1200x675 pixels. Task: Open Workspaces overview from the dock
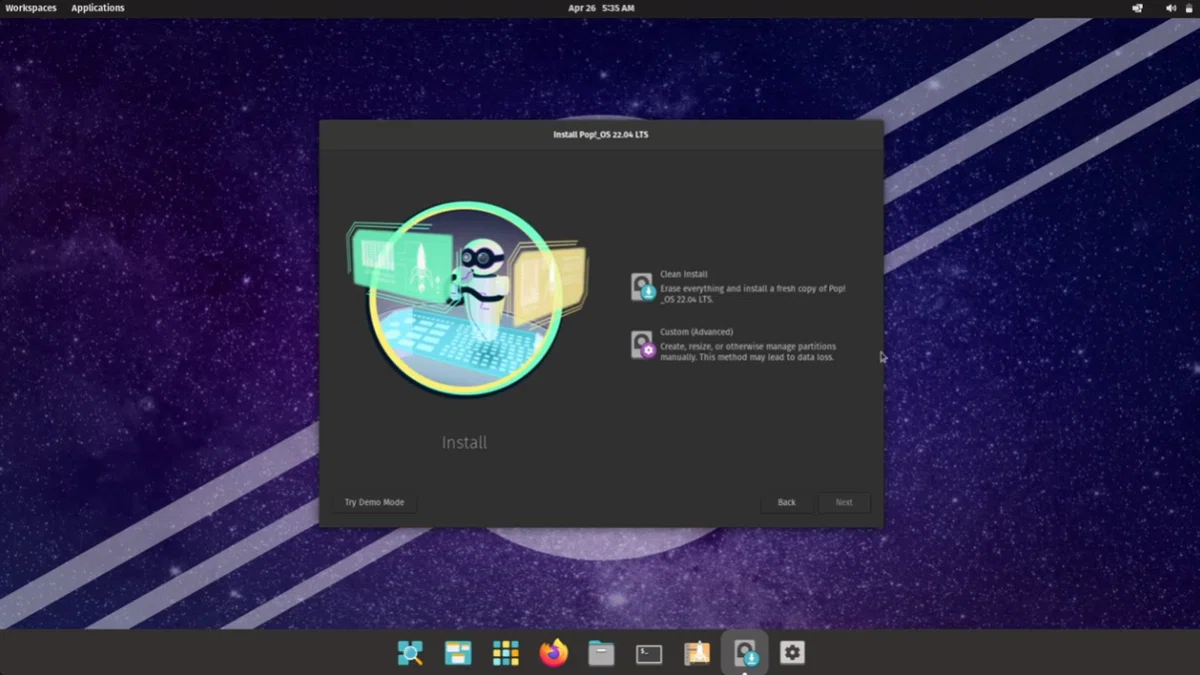[457, 654]
